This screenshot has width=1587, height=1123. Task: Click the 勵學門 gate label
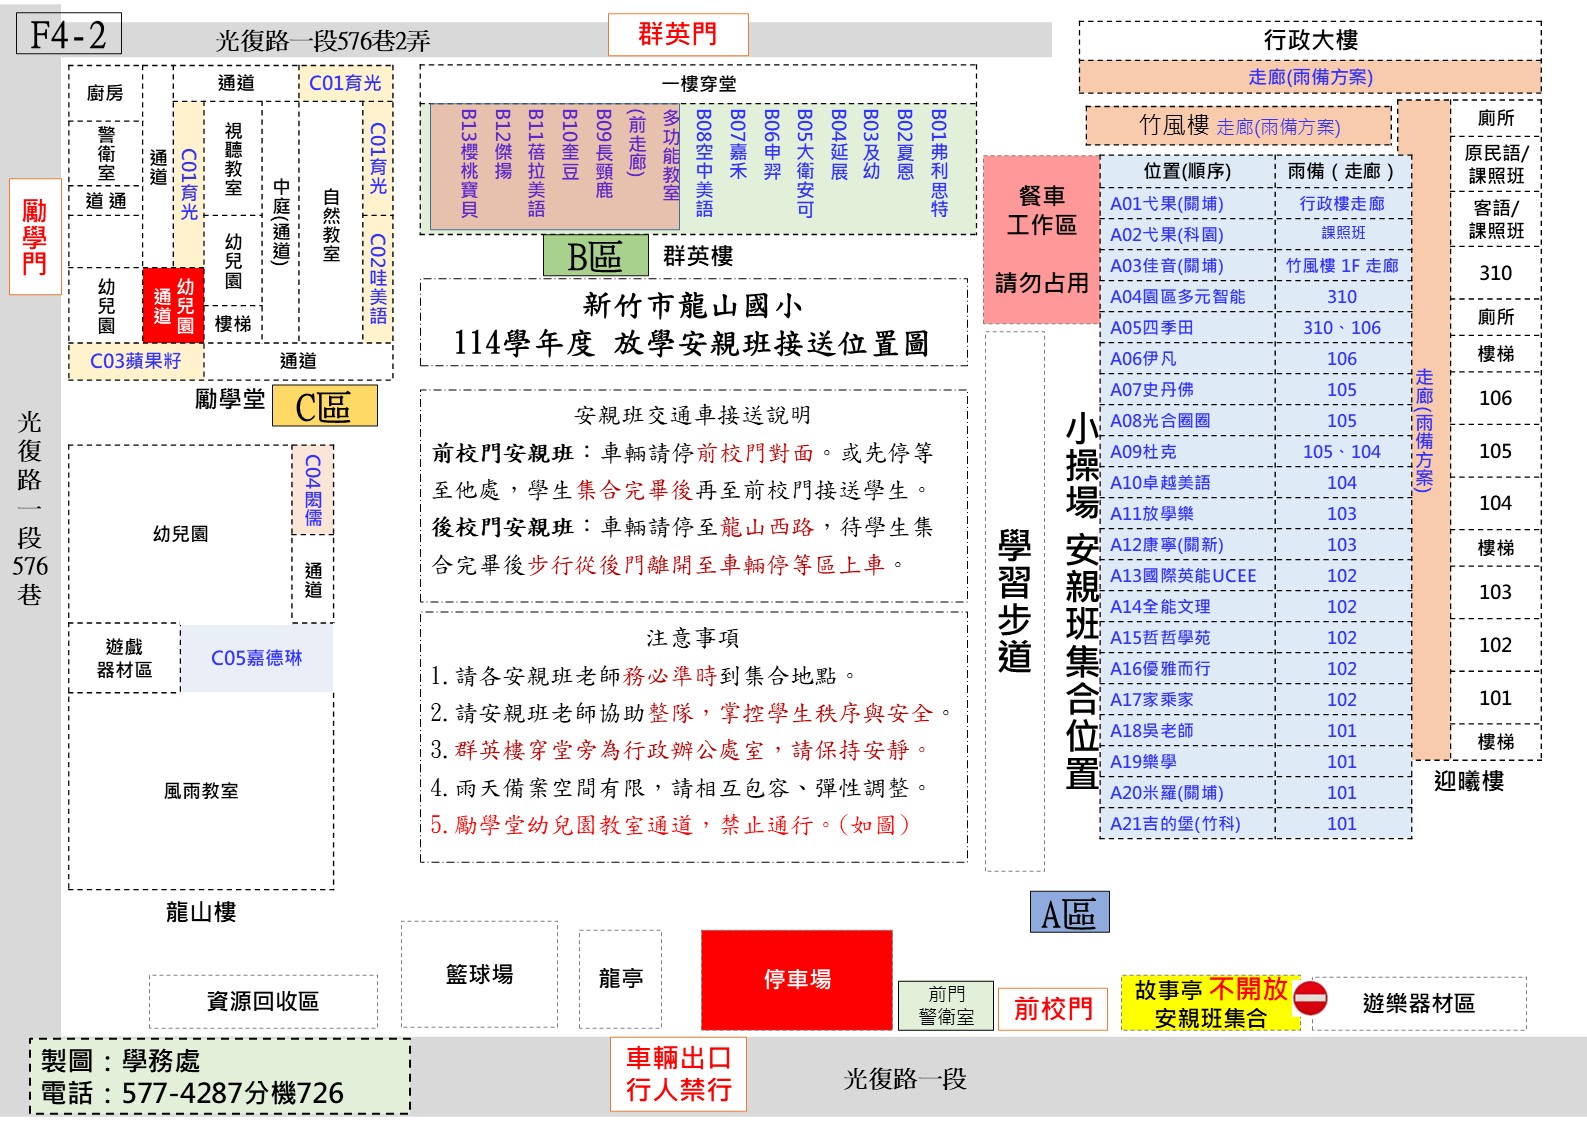pyautogui.click(x=35, y=237)
